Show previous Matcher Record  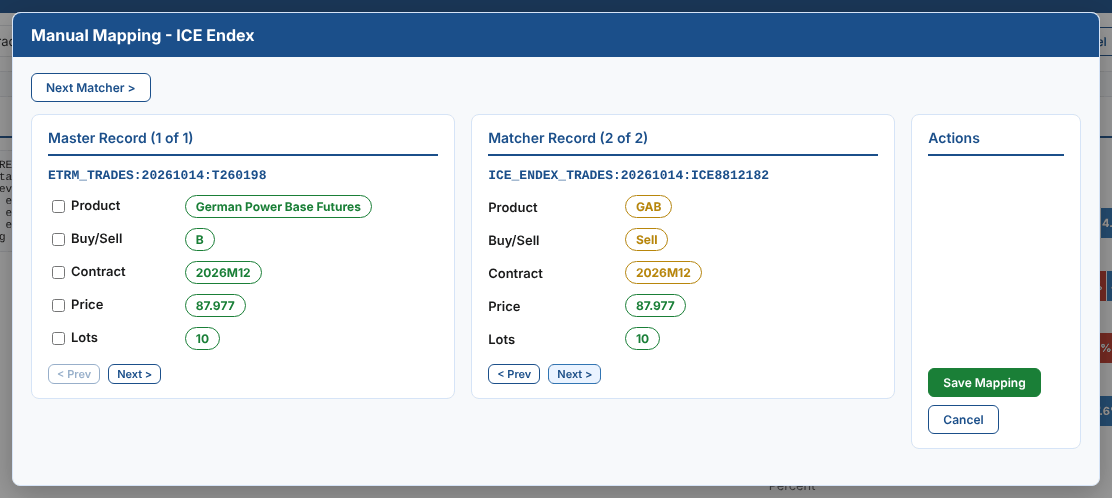(x=514, y=374)
